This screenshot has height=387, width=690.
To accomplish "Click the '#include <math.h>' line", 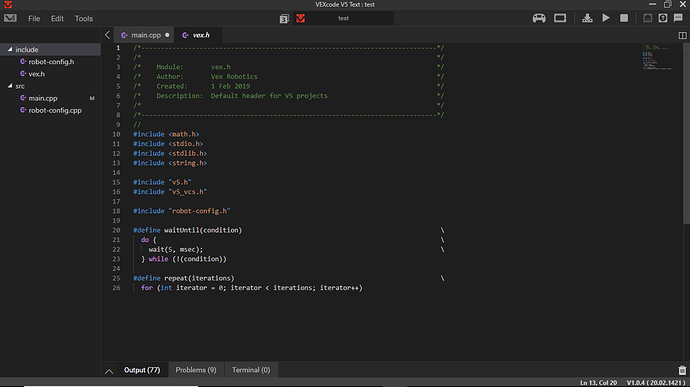I will 166,134.
